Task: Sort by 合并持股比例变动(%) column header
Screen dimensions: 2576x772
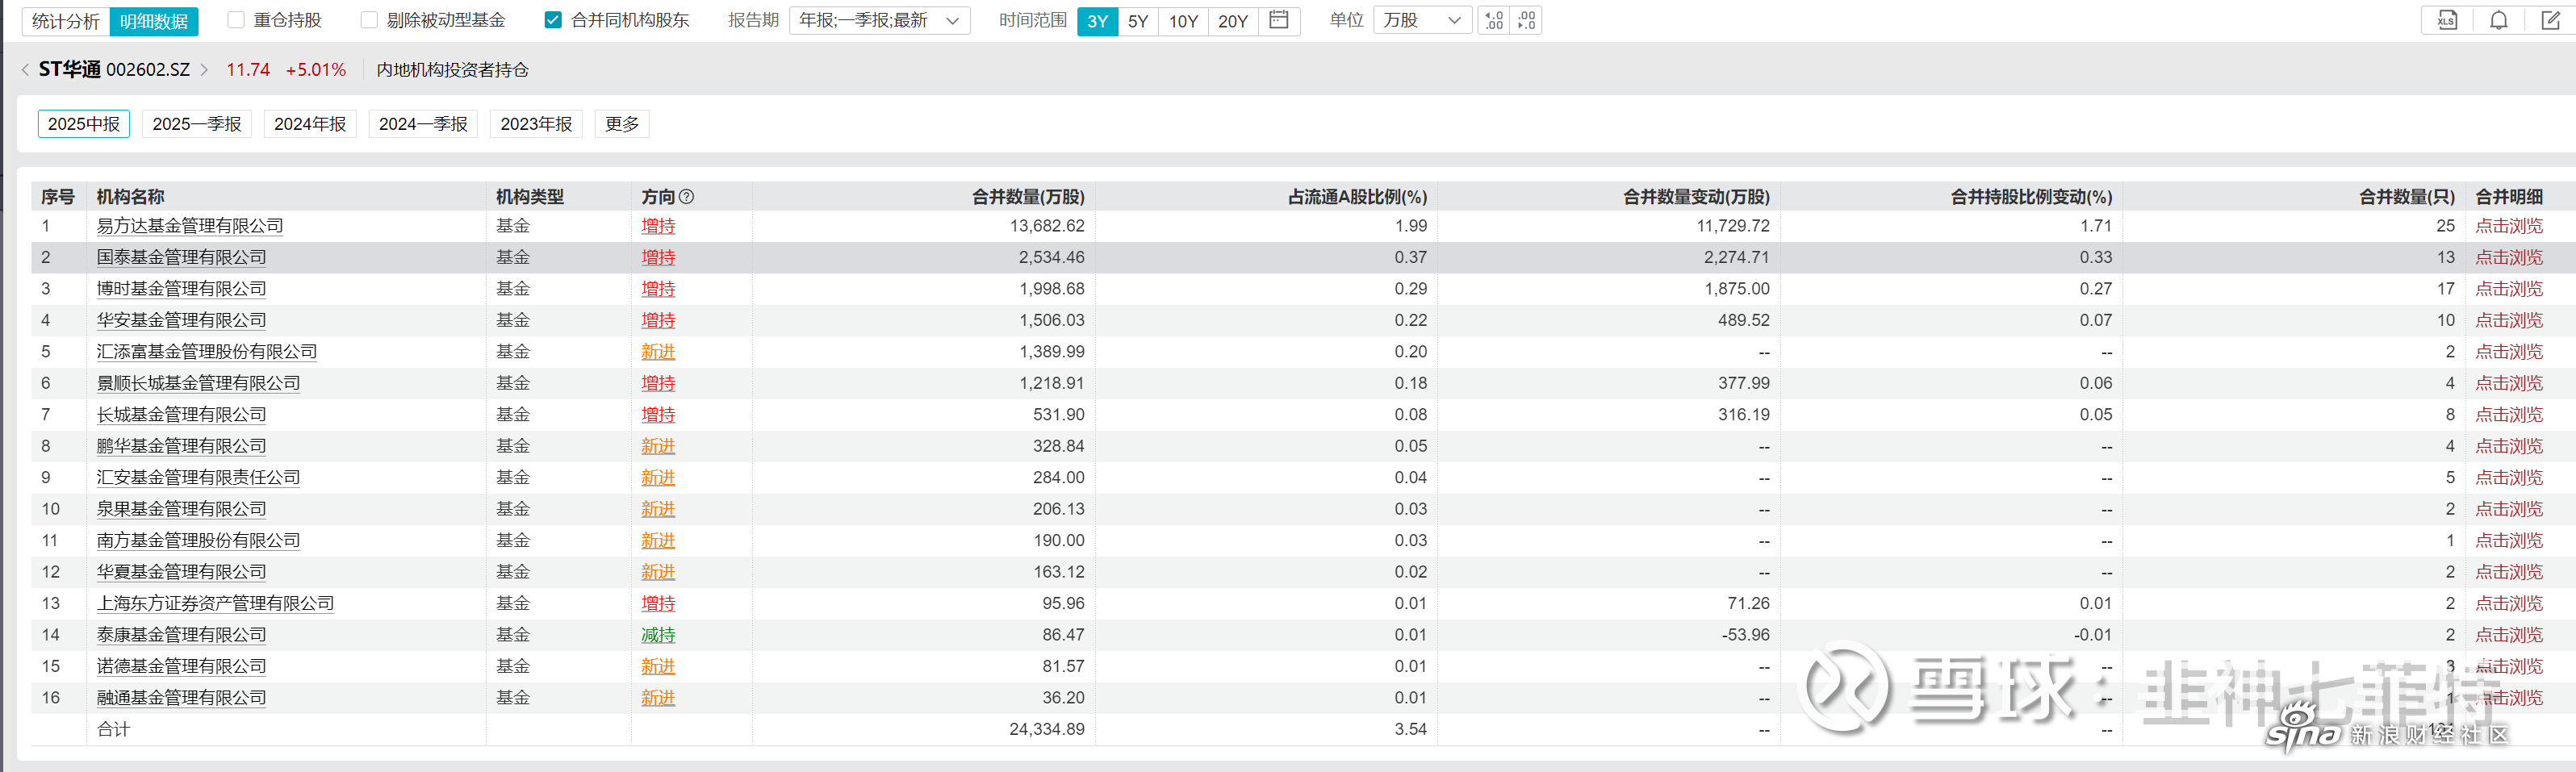Action: [2031, 197]
